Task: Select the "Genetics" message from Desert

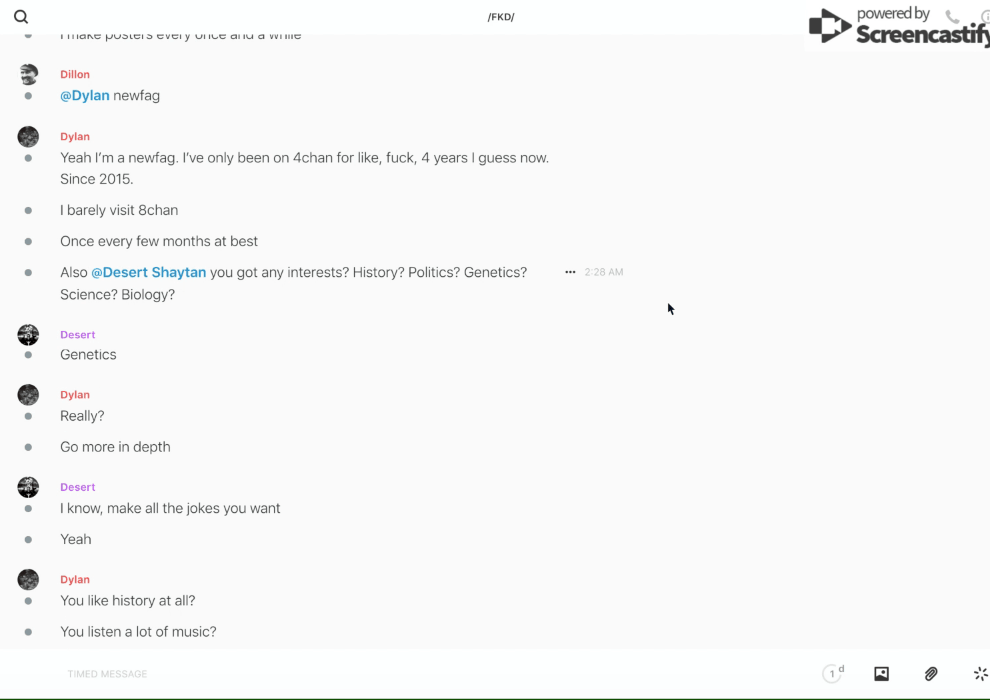Action: [x=88, y=355]
